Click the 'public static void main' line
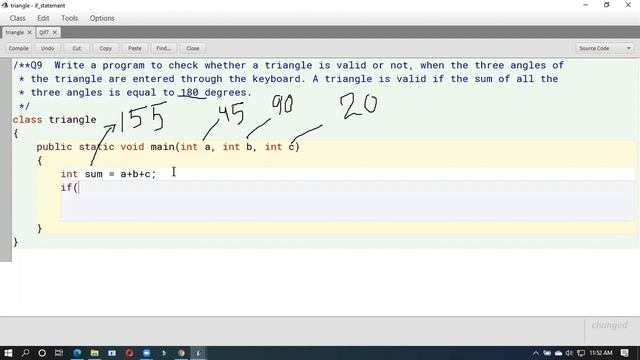Screen dimensions: 640x360 pyautogui.click(x=168, y=147)
